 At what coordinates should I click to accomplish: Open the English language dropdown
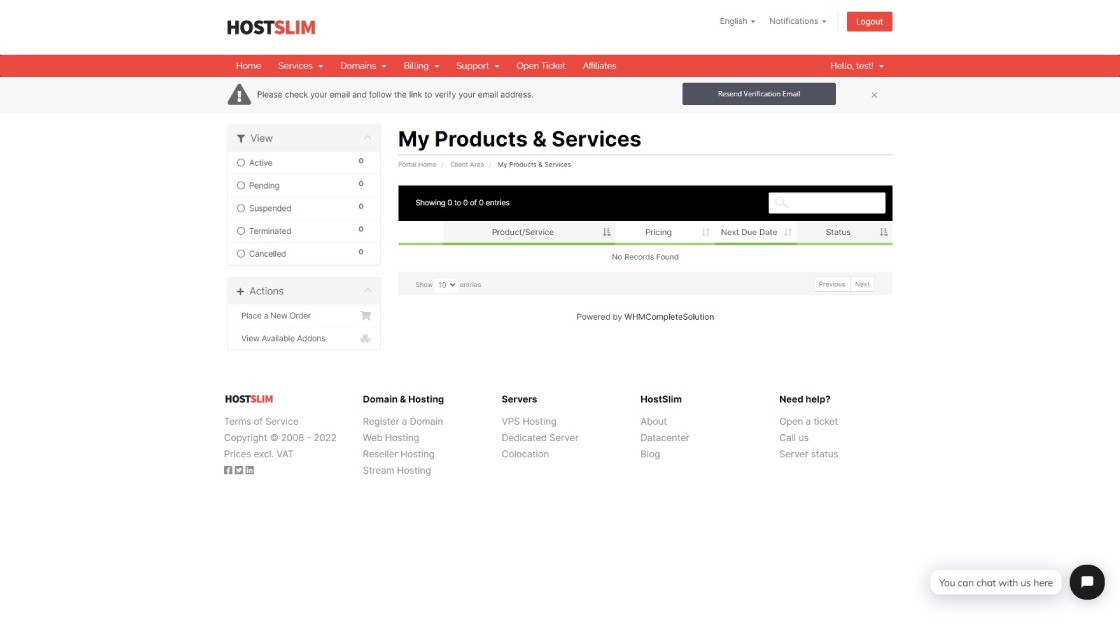coord(737,20)
